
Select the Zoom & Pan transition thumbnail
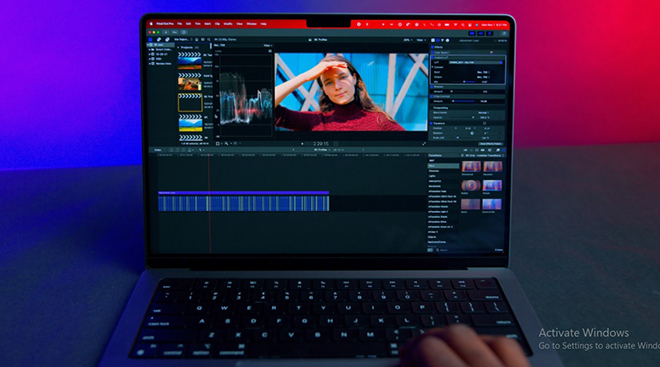tap(492, 204)
